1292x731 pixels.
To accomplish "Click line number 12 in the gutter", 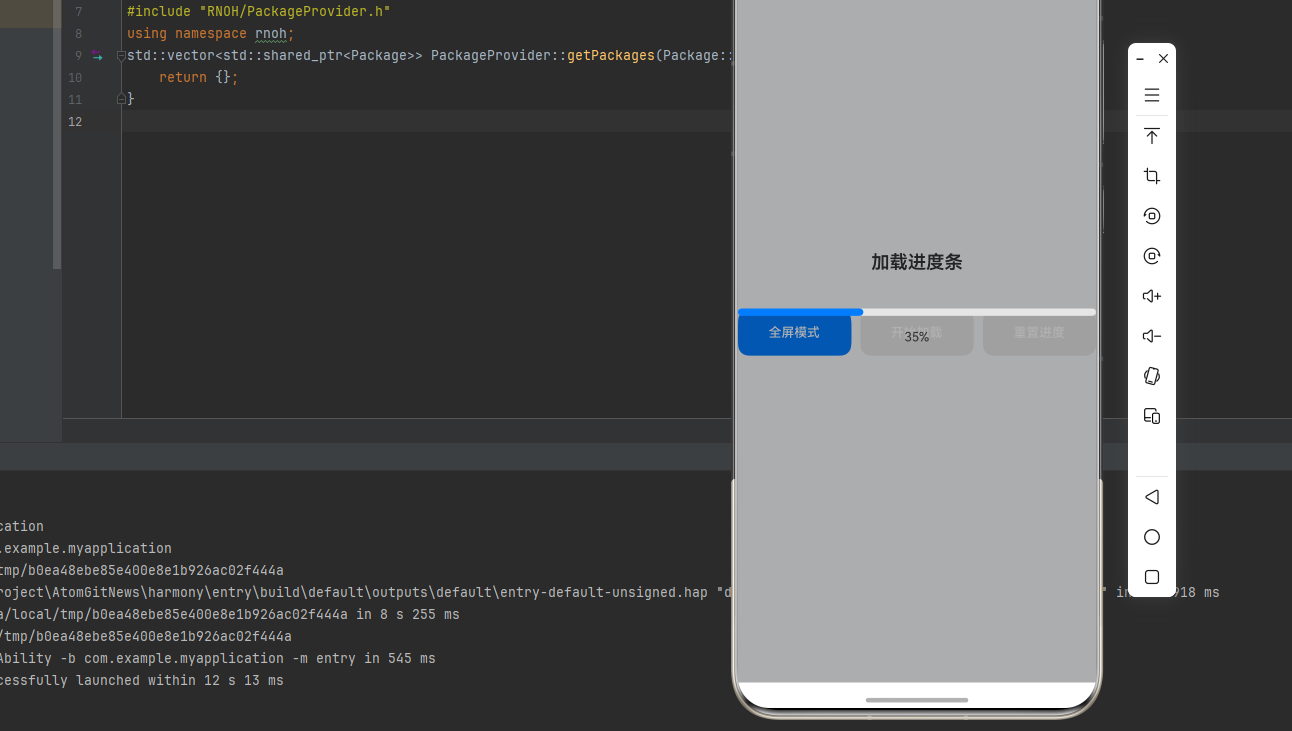I will point(75,122).
